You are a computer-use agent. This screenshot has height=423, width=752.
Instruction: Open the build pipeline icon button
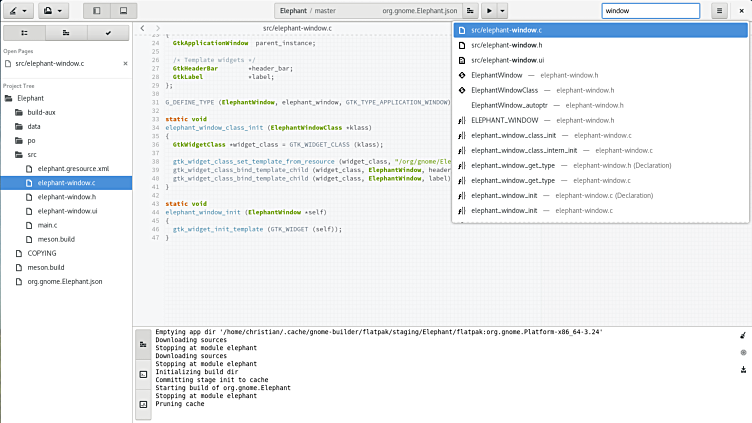point(469,10)
